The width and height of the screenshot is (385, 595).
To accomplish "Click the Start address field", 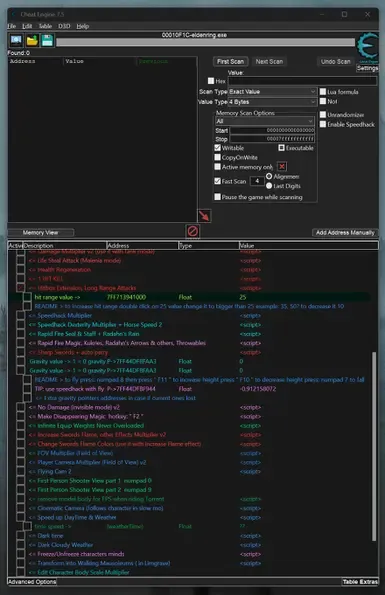I will pyautogui.click(x=272, y=130).
